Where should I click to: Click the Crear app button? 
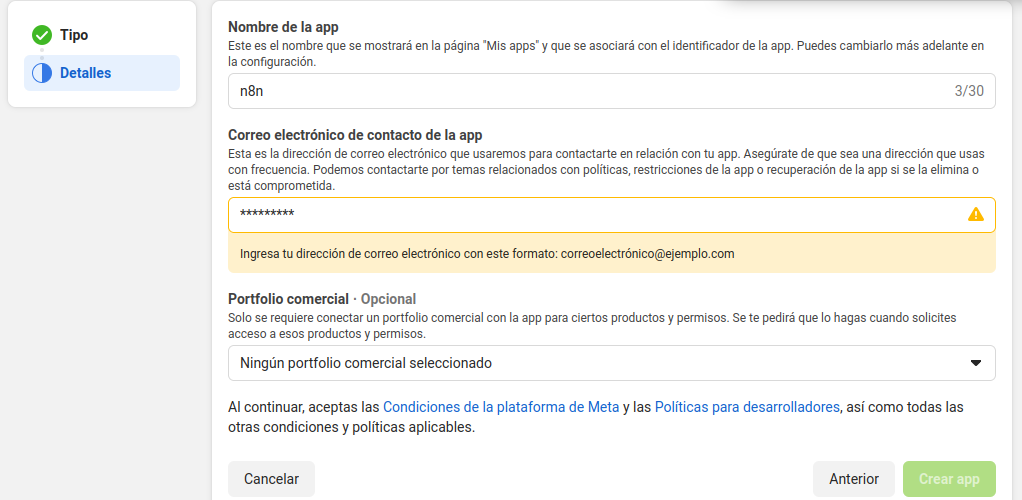pyautogui.click(x=949, y=479)
